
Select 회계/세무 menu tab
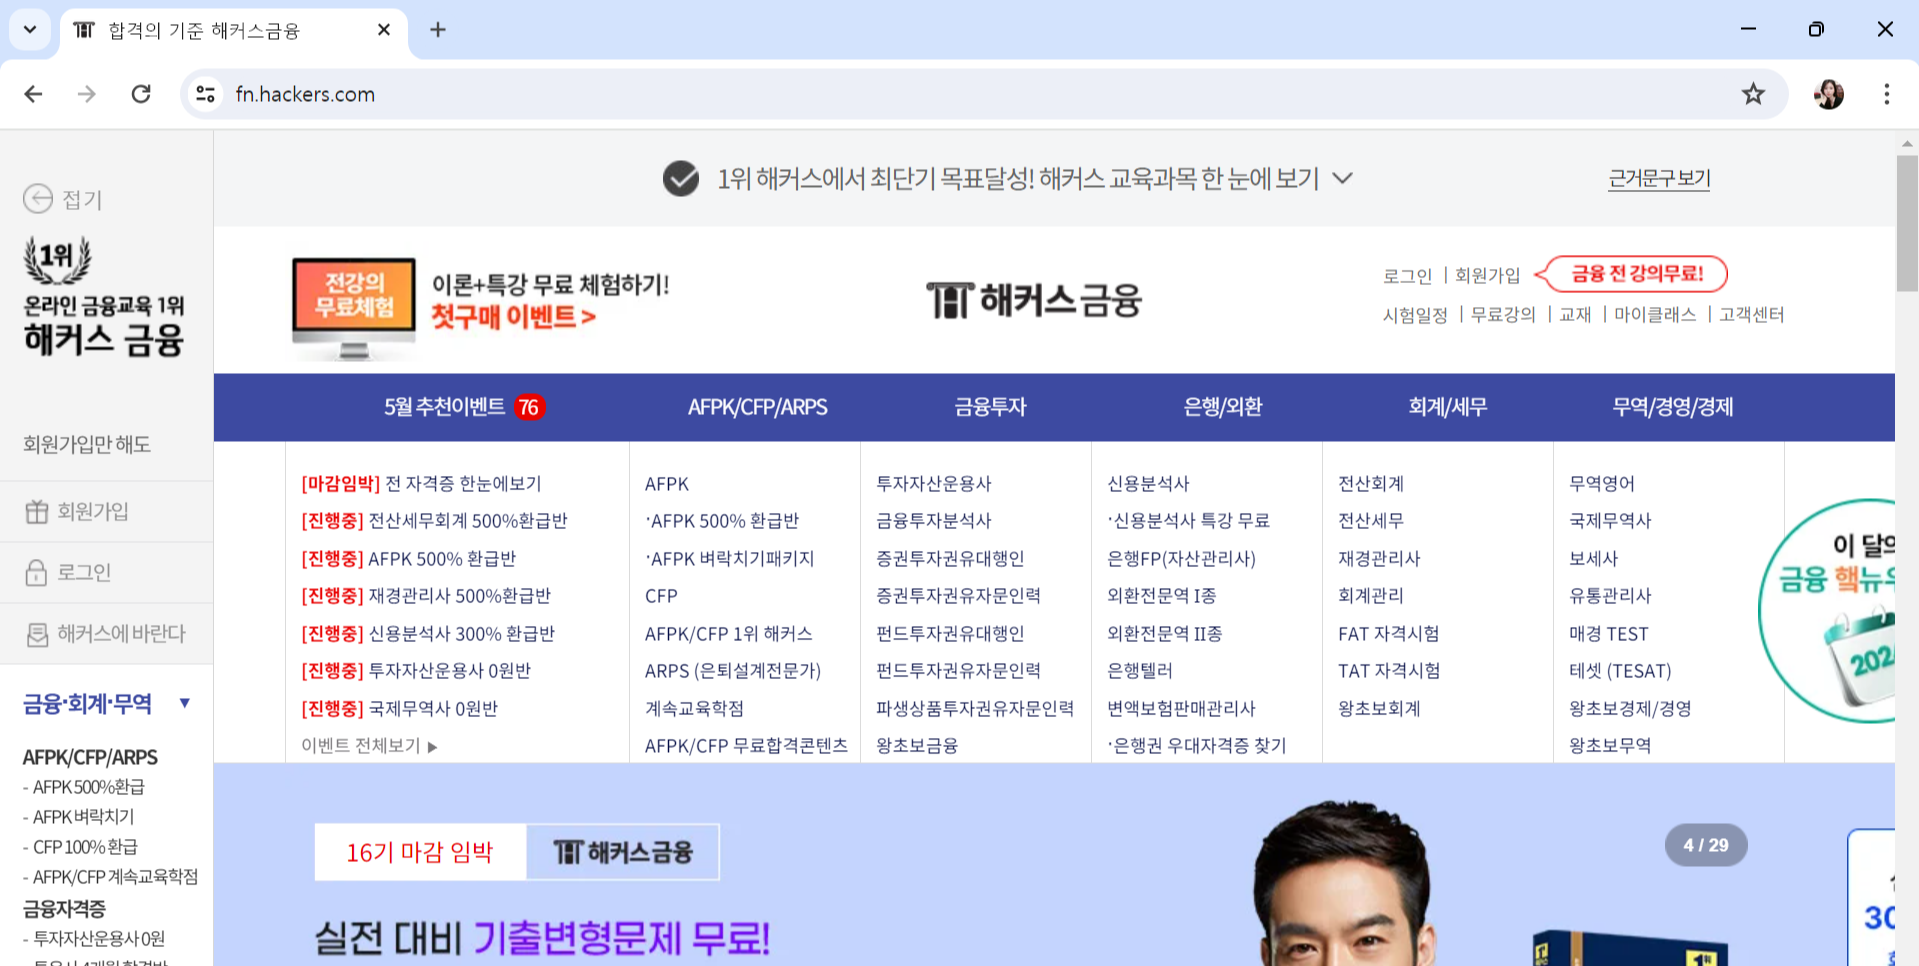[1447, 407]
